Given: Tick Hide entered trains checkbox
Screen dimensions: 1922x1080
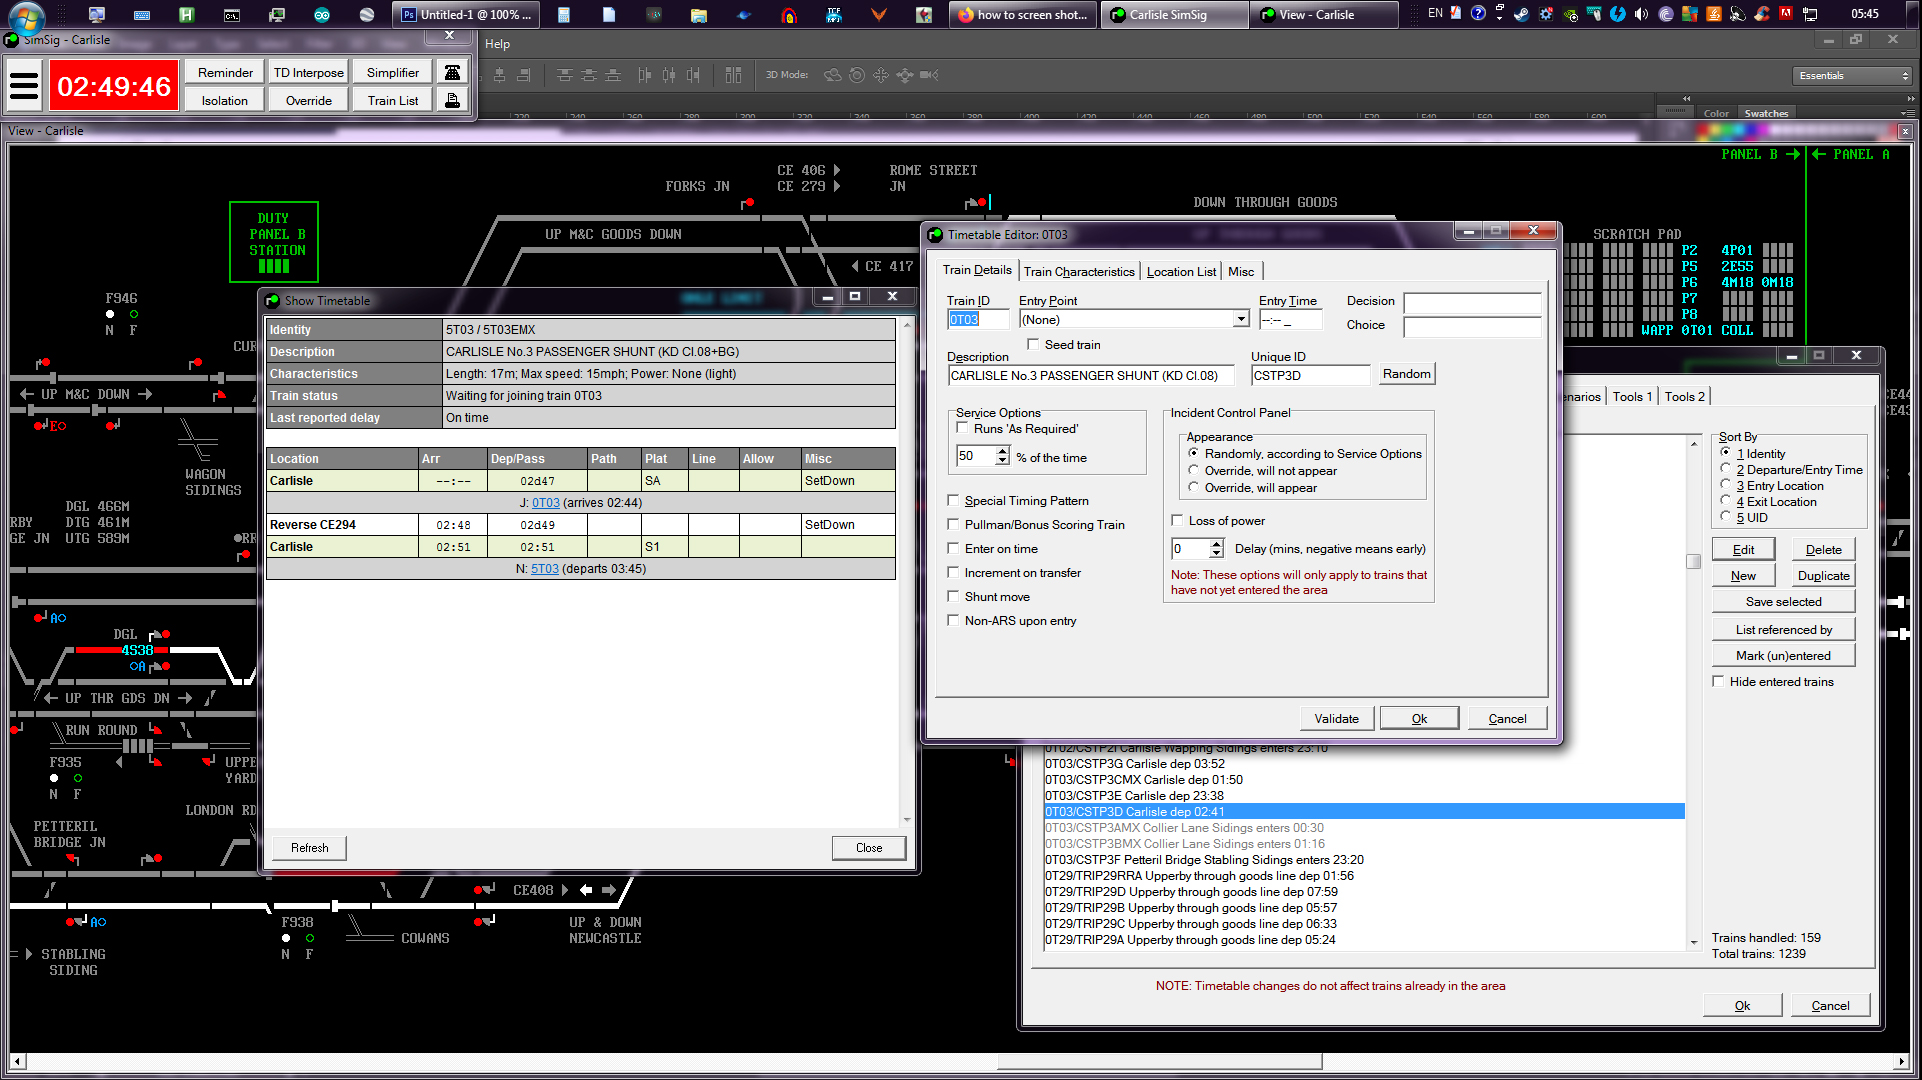Looking at the screenshot, I should coord(1718,681).
